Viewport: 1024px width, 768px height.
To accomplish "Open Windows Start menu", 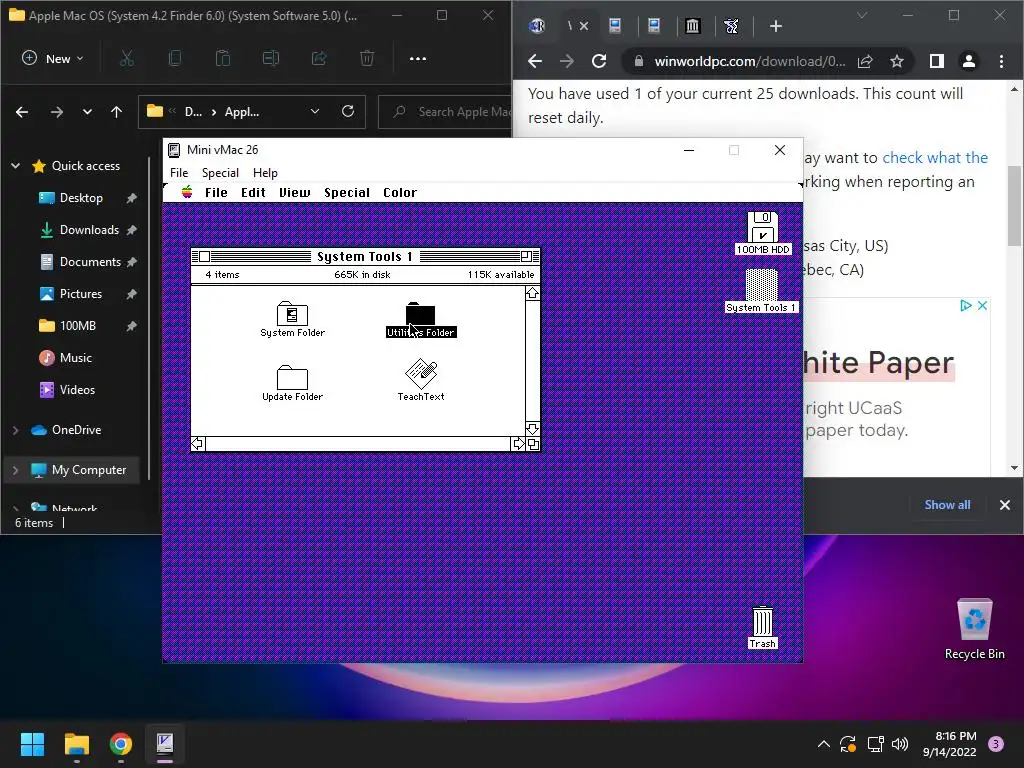I will (32, 743).
